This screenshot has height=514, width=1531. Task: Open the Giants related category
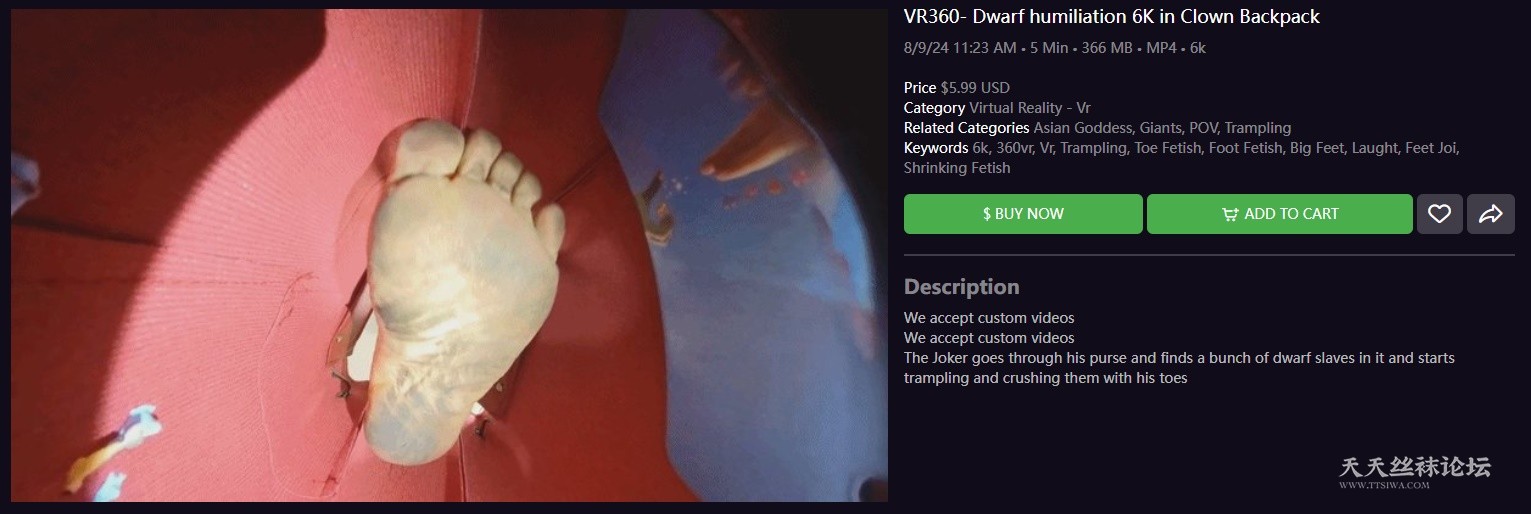point(1160,128)
